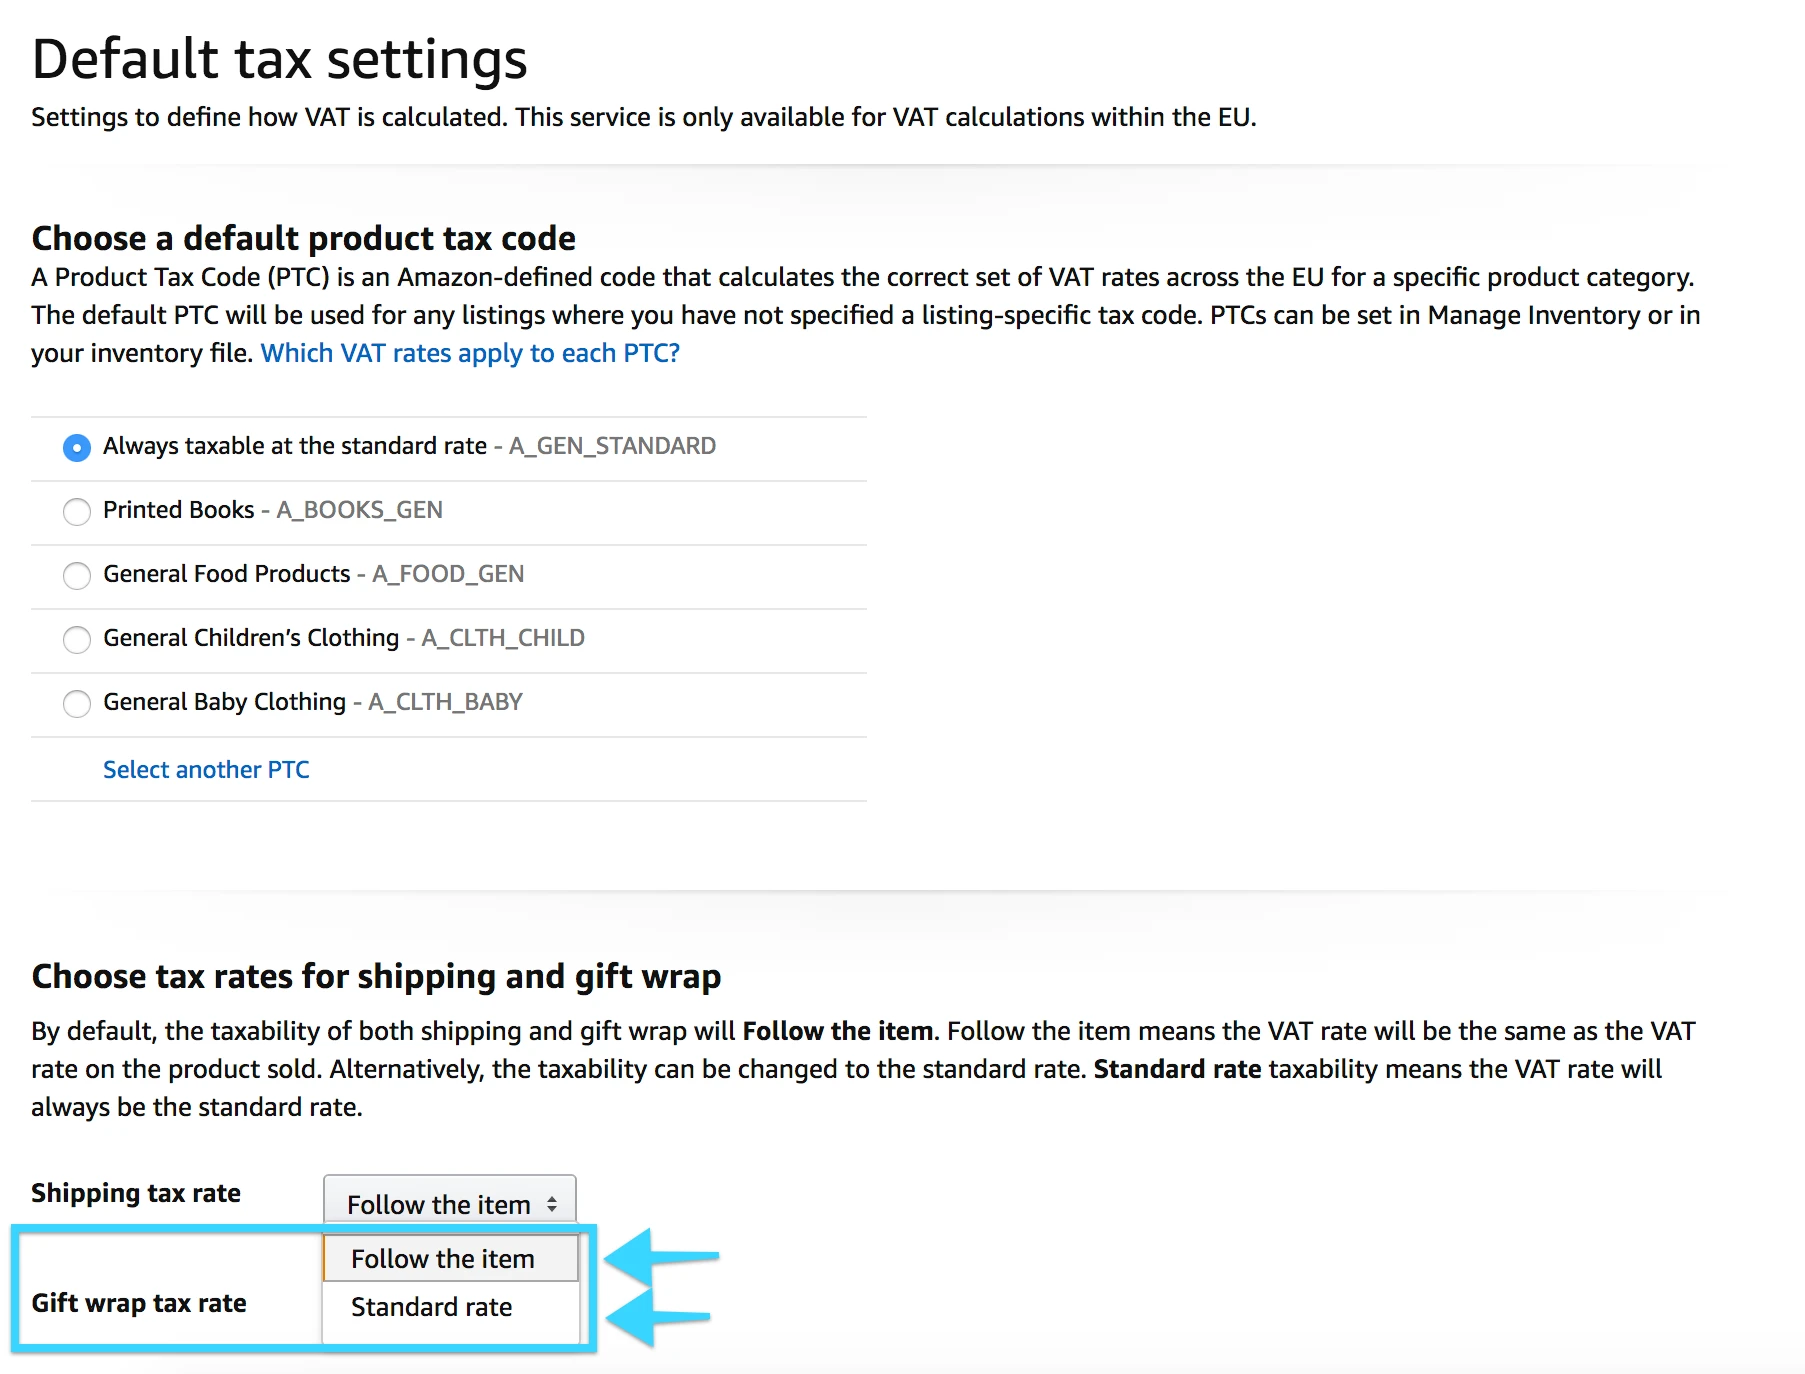Click 'Choose a default product tax code' heading
The height and width of the screenshot is (1374, 1805).
click(x=303, y=238)
